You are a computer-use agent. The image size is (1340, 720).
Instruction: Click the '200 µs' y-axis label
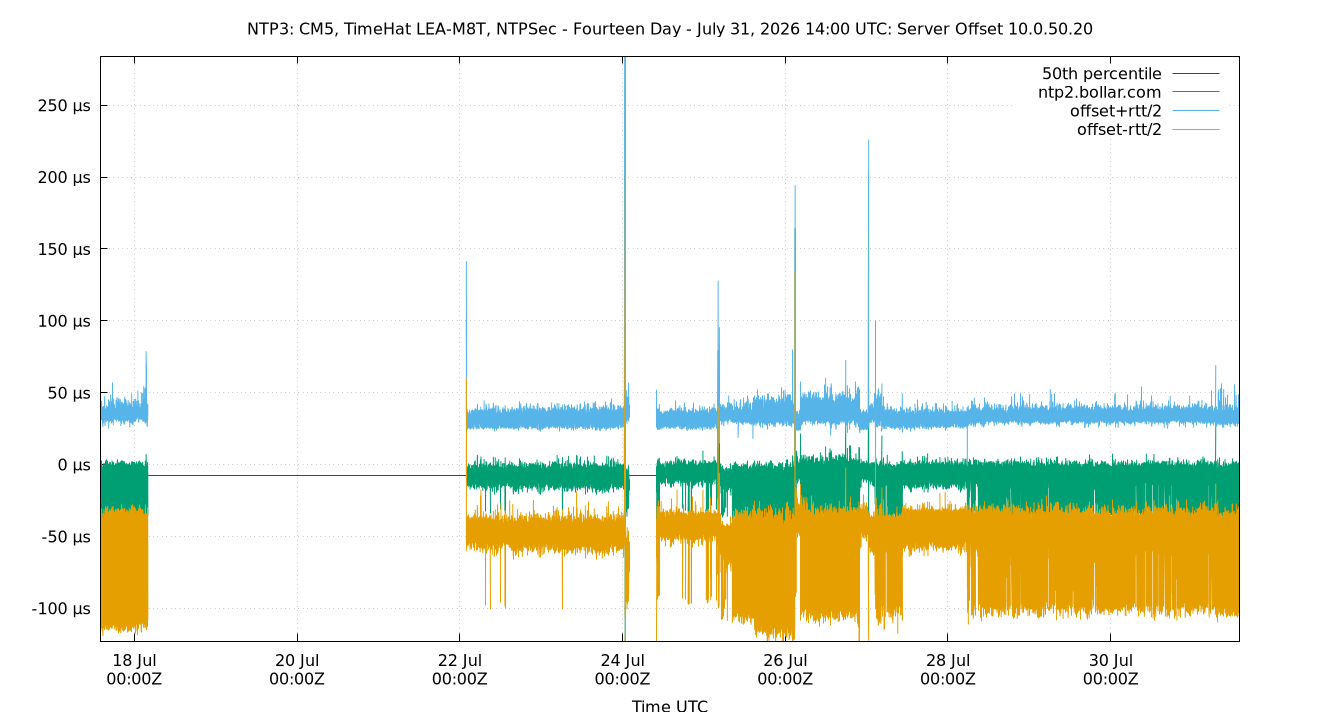click(x=64, y=178)
